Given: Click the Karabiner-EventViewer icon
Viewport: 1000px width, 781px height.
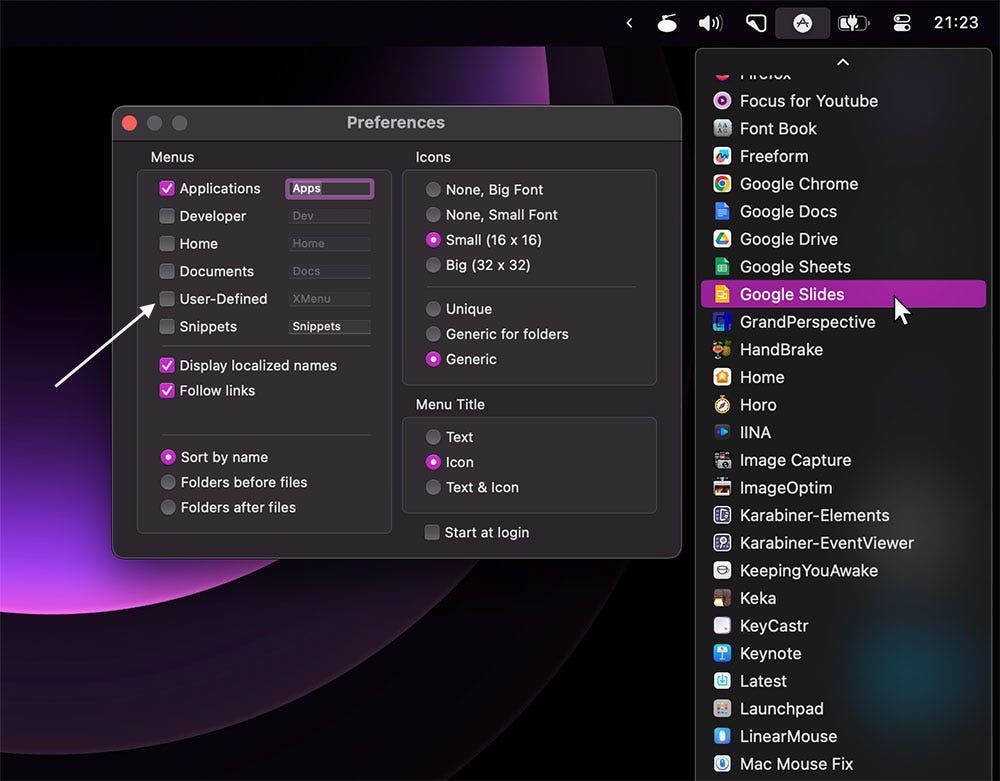Looking at the screenshot, I should pyautogui.click(x=722, y=543).
